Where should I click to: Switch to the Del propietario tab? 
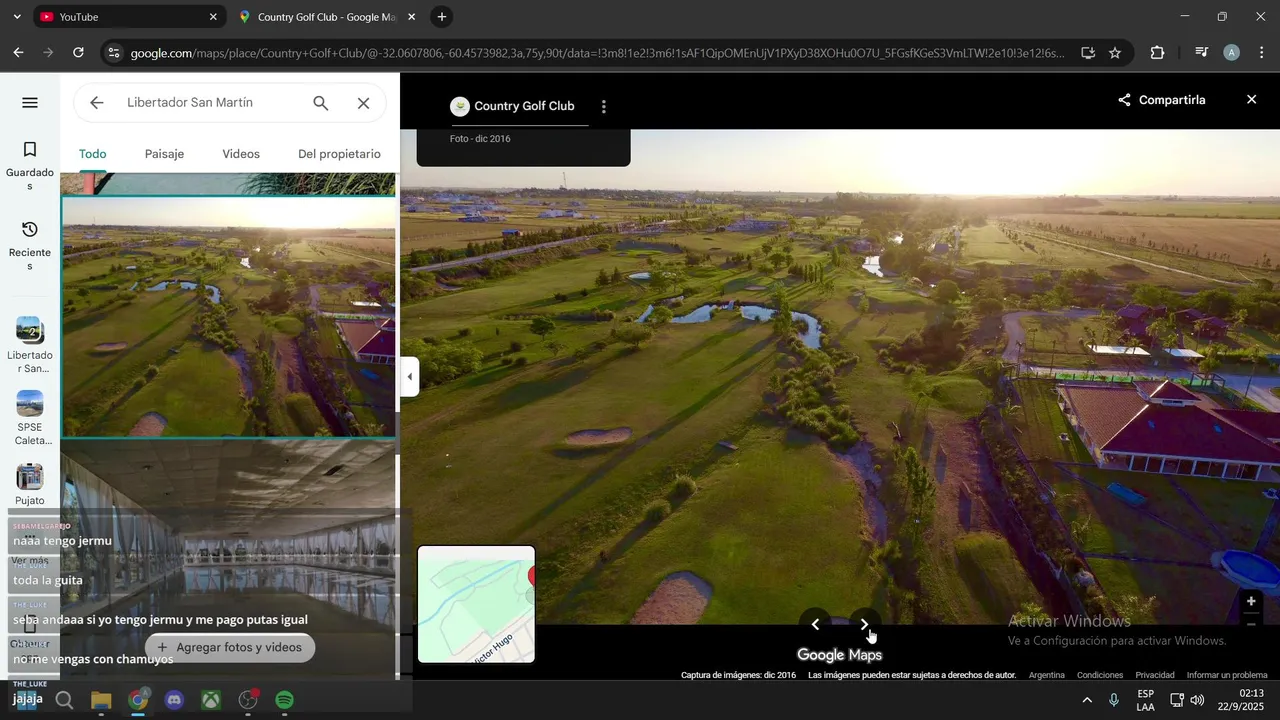coord(339,154)
